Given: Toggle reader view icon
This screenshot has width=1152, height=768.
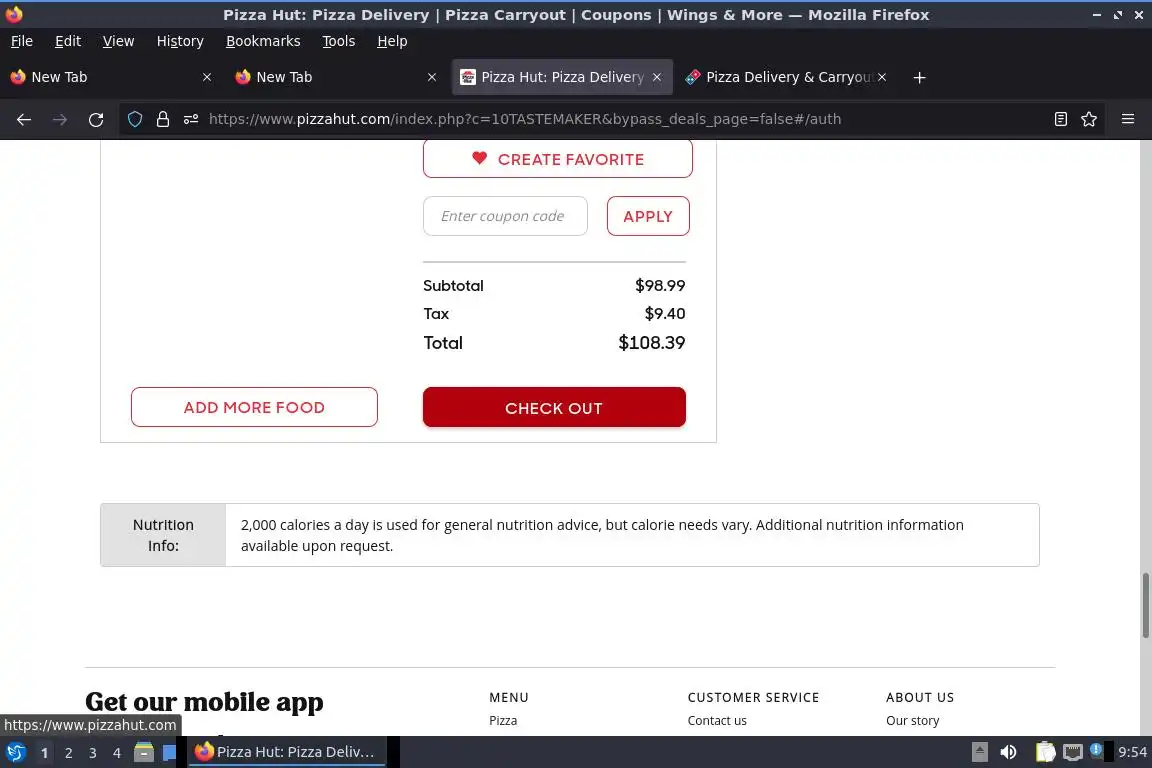Looking at the screenshot, I should [1060, 119].
